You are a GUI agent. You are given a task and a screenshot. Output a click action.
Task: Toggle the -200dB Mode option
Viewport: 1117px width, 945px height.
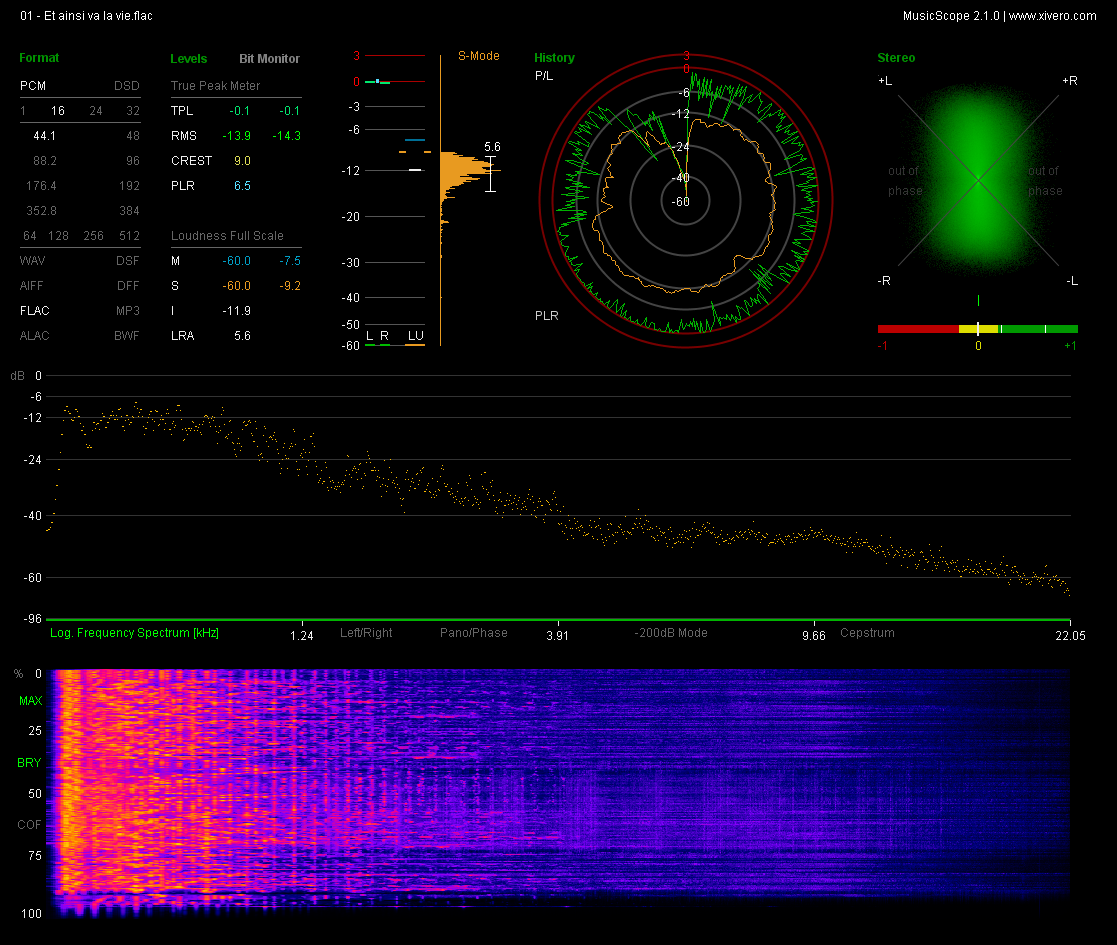[x=671, y=633]
